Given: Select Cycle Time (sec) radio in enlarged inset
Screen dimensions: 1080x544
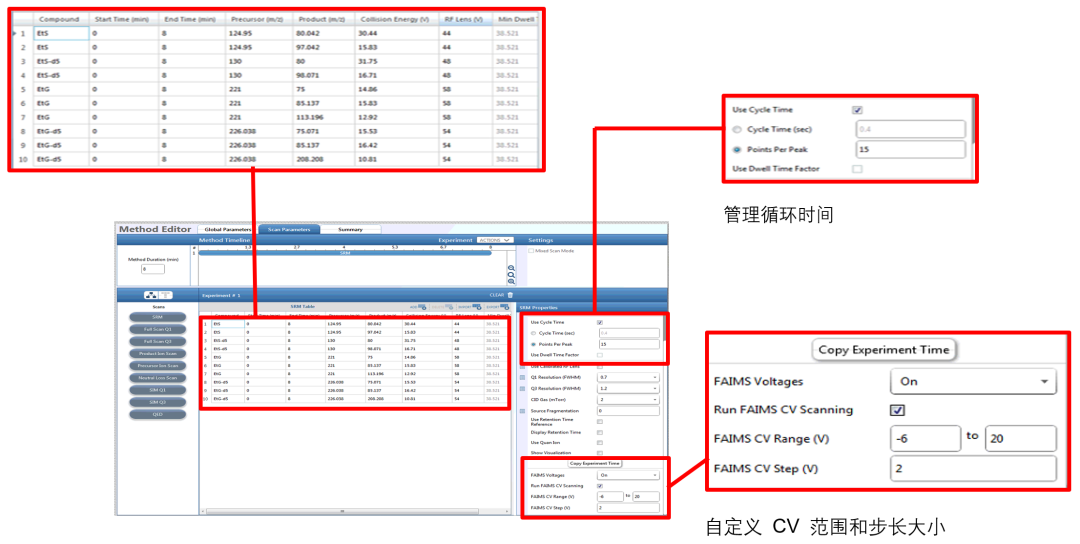Looking at the screenshot, I should coord(737,129).
